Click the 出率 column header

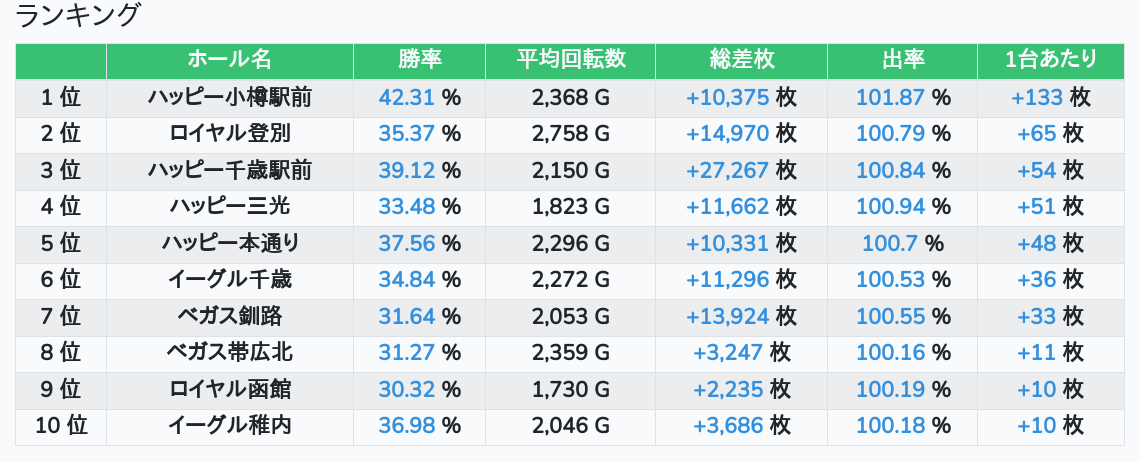[902, 60]
